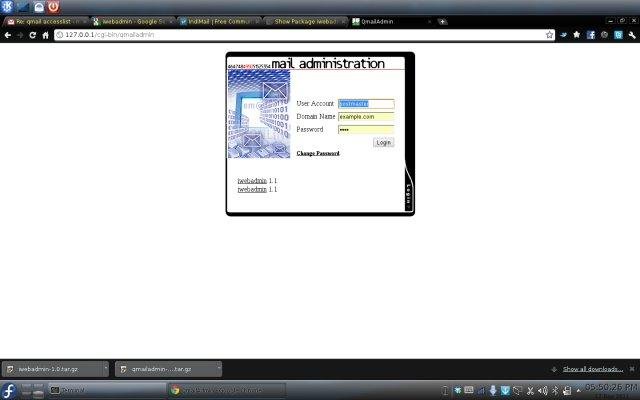Bookmark this page with the star in address bar
640x400 pixels.
[x=549, y=35]
